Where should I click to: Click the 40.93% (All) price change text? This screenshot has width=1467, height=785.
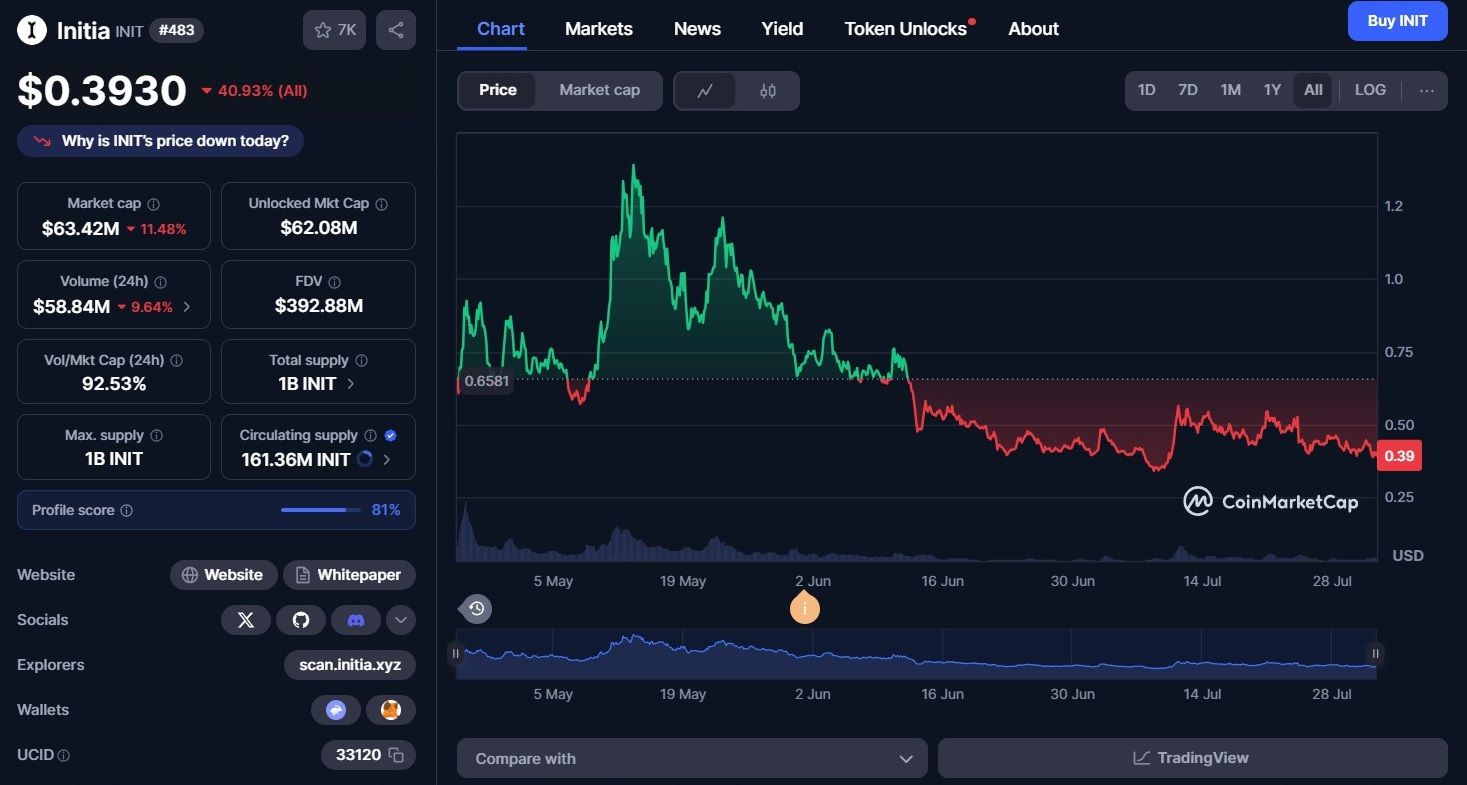(x=262, y=91)
